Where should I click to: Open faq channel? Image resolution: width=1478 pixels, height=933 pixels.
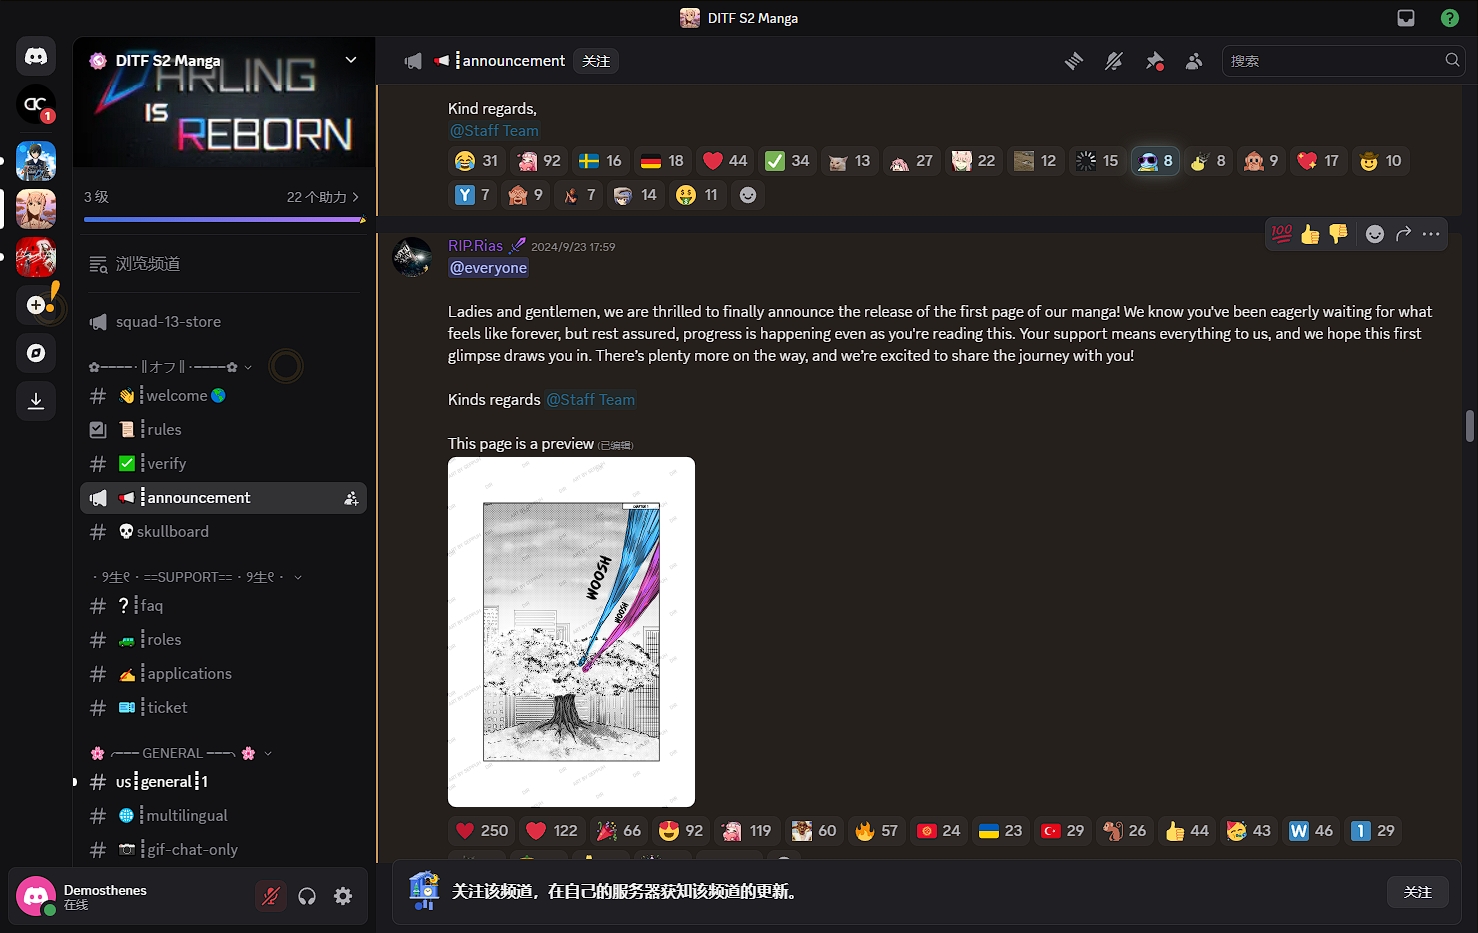[223, 606]
